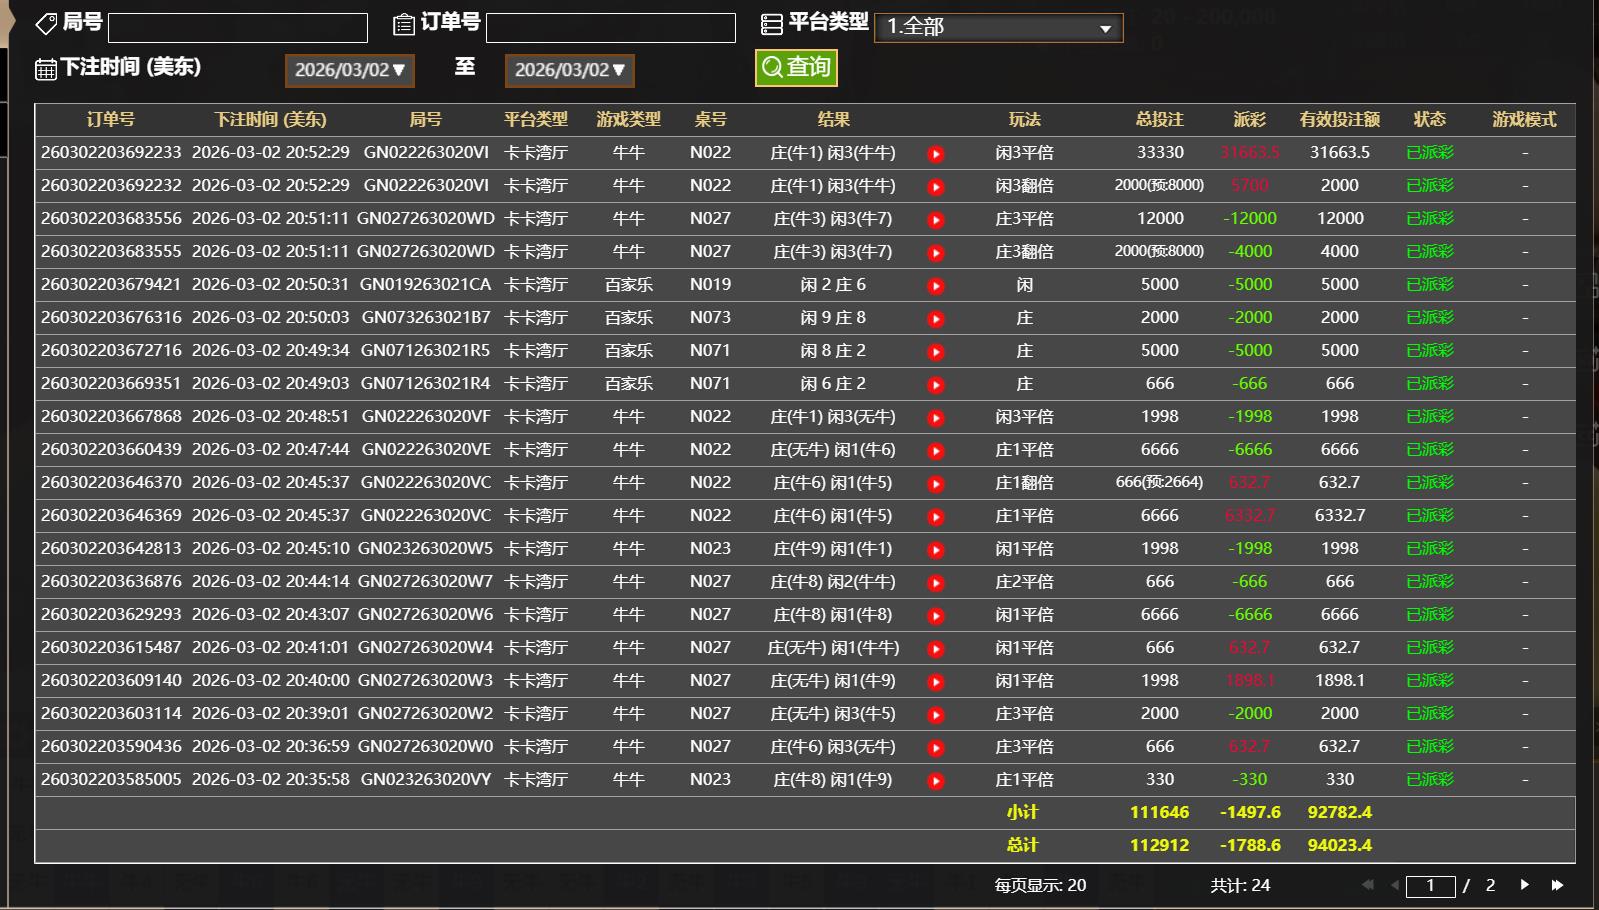
Task: Open the end date picker
Action: (569, 70)
